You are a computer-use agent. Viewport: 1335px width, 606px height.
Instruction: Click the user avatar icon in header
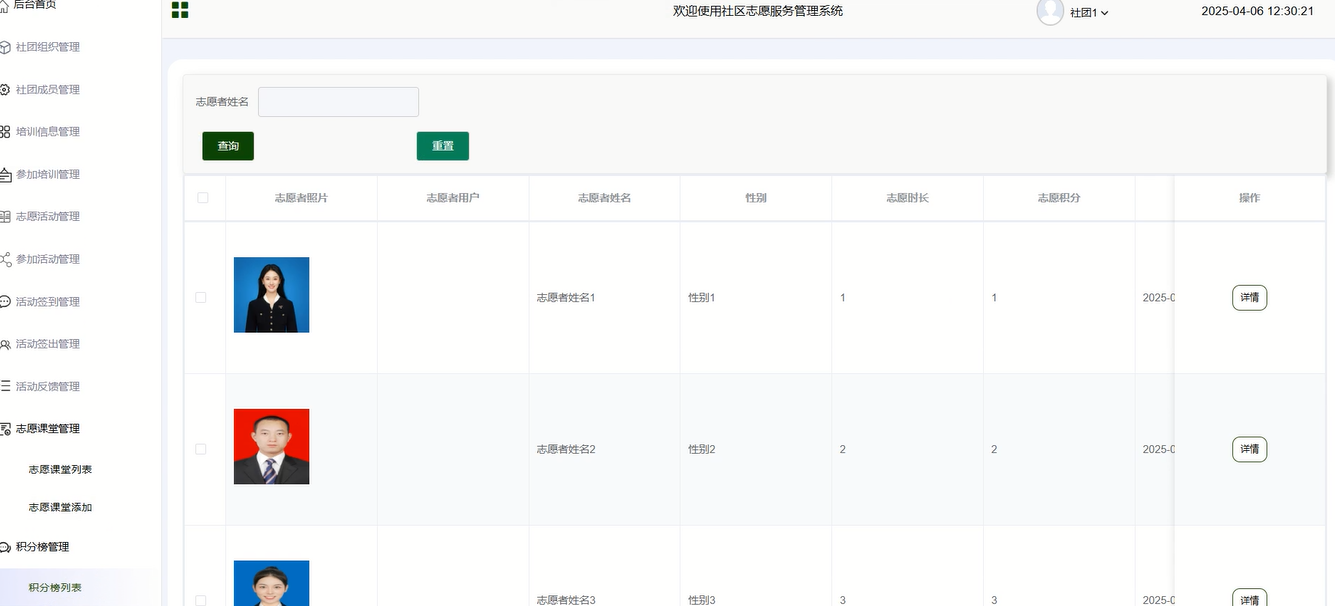pos(1049,12)
